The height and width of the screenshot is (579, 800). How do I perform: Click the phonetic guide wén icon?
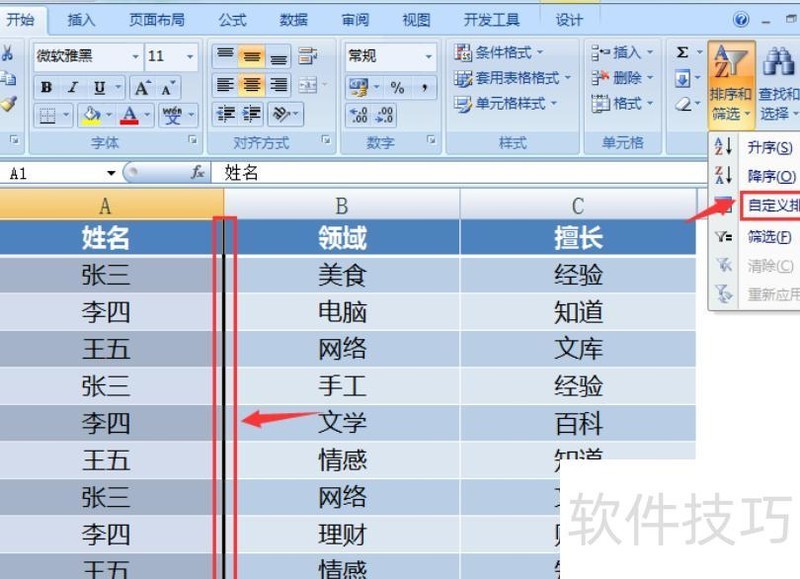(x=172, y=116)
